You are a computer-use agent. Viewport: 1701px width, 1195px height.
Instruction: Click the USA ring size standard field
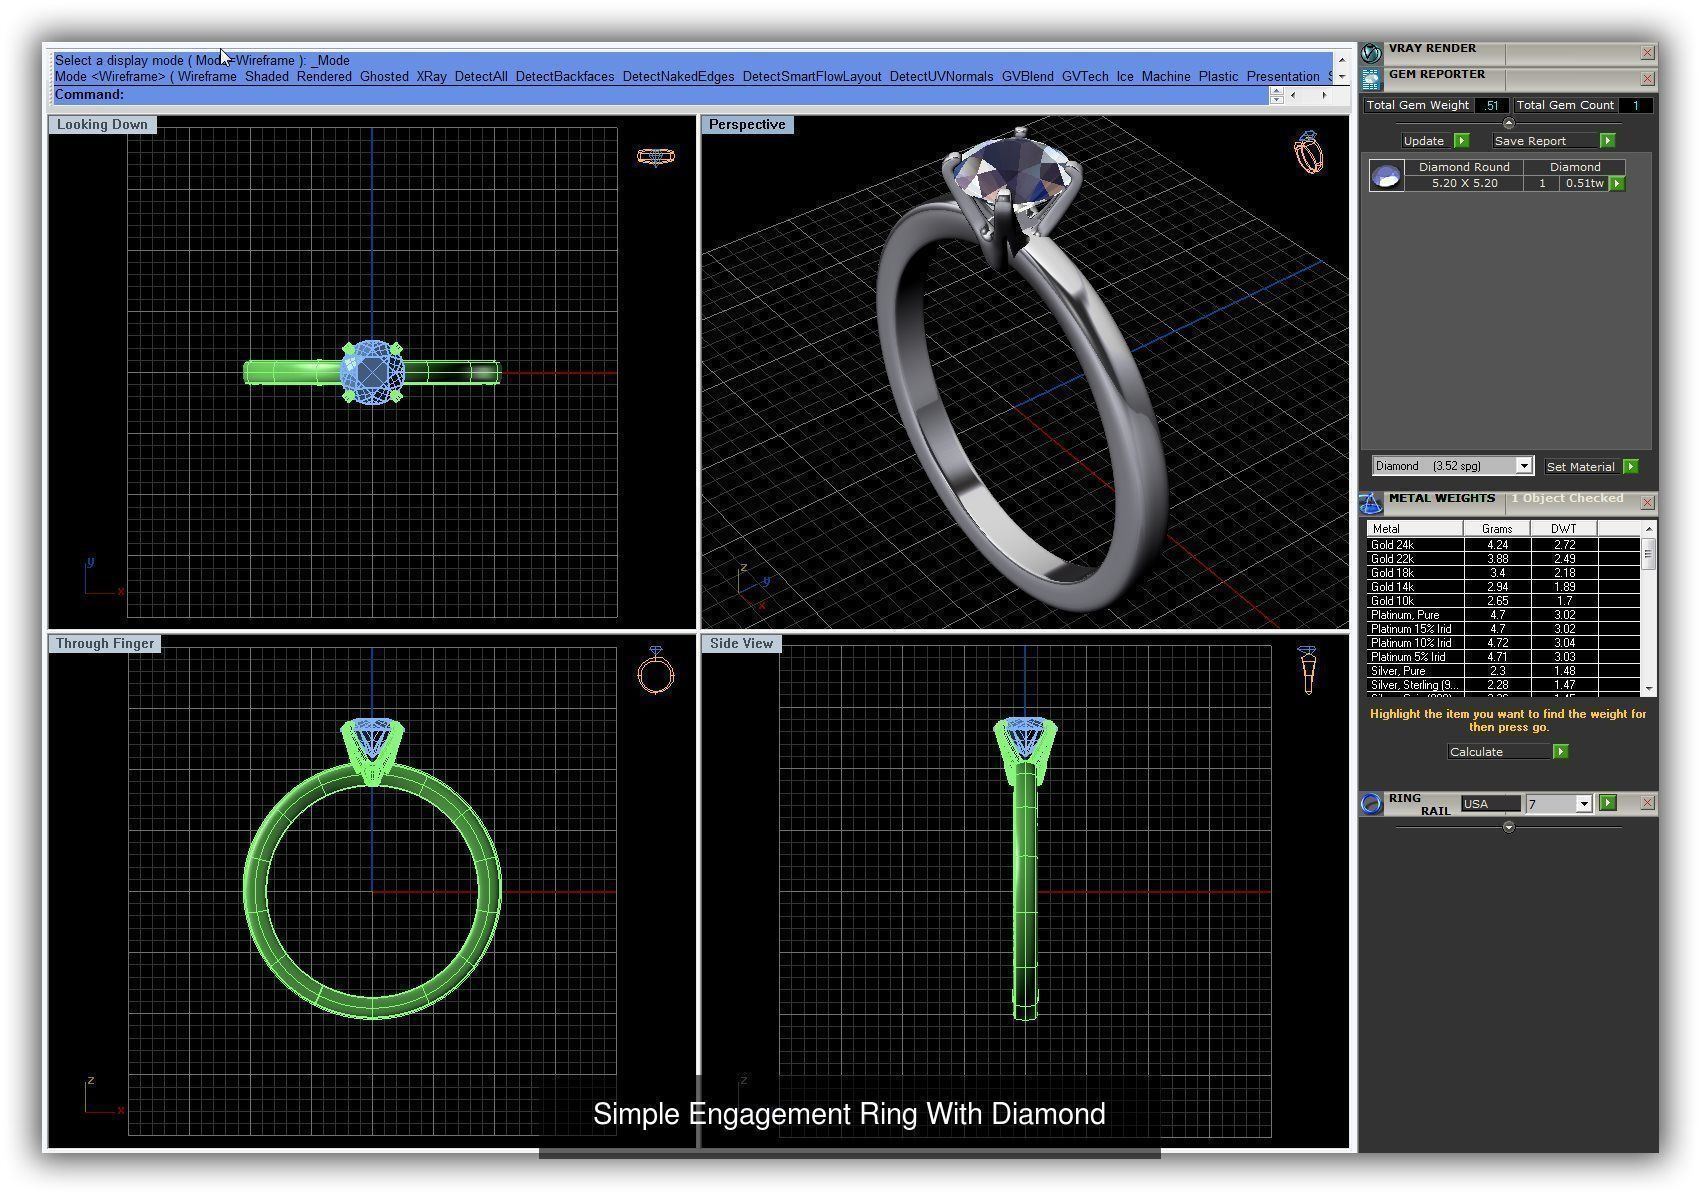[x=1490, y=804]
